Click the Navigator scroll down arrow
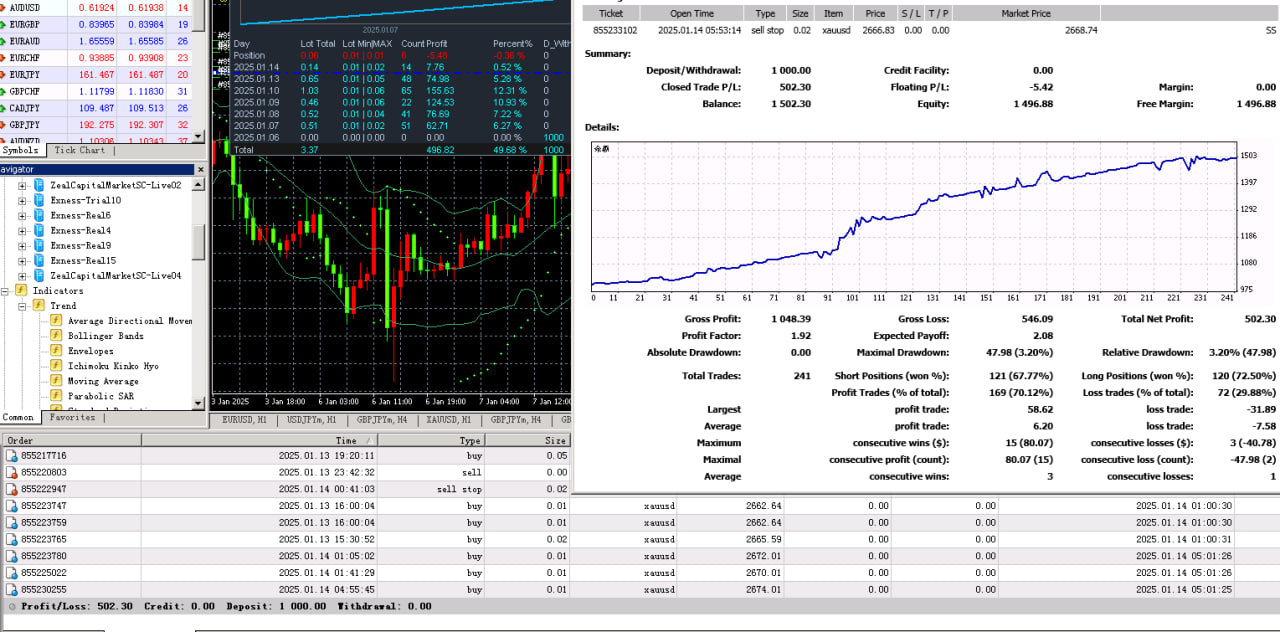 pyautogui.click(x=199, y=403)
